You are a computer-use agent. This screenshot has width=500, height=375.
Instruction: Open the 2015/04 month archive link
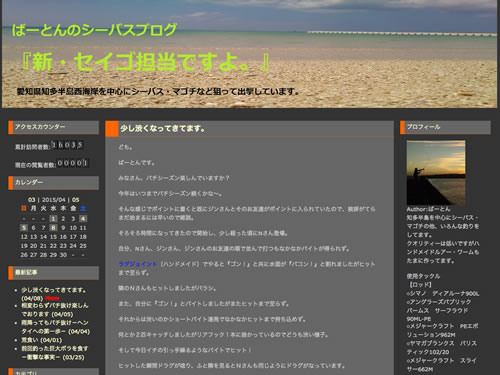(x=54, y=200)
